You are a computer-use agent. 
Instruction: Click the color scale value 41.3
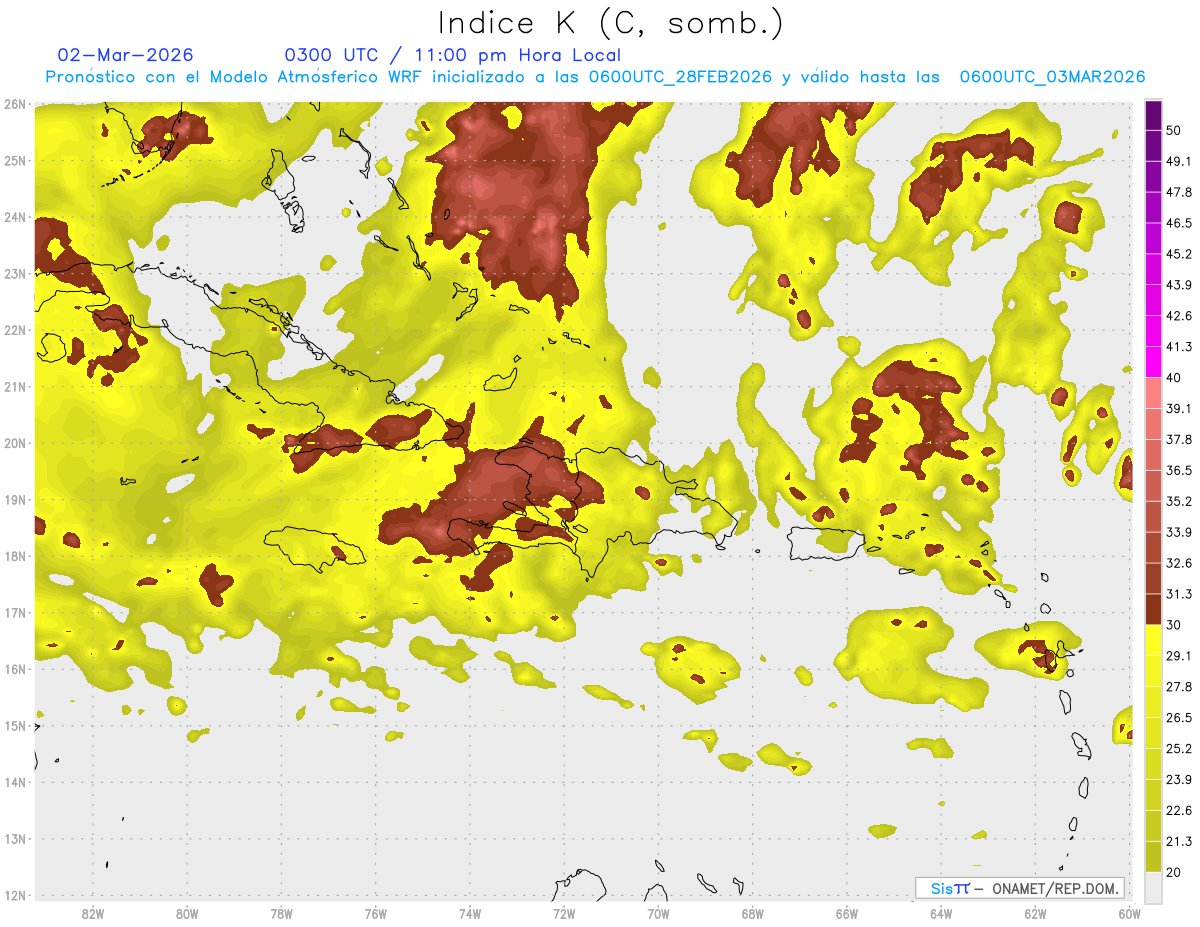click(x=1179, y=347)
